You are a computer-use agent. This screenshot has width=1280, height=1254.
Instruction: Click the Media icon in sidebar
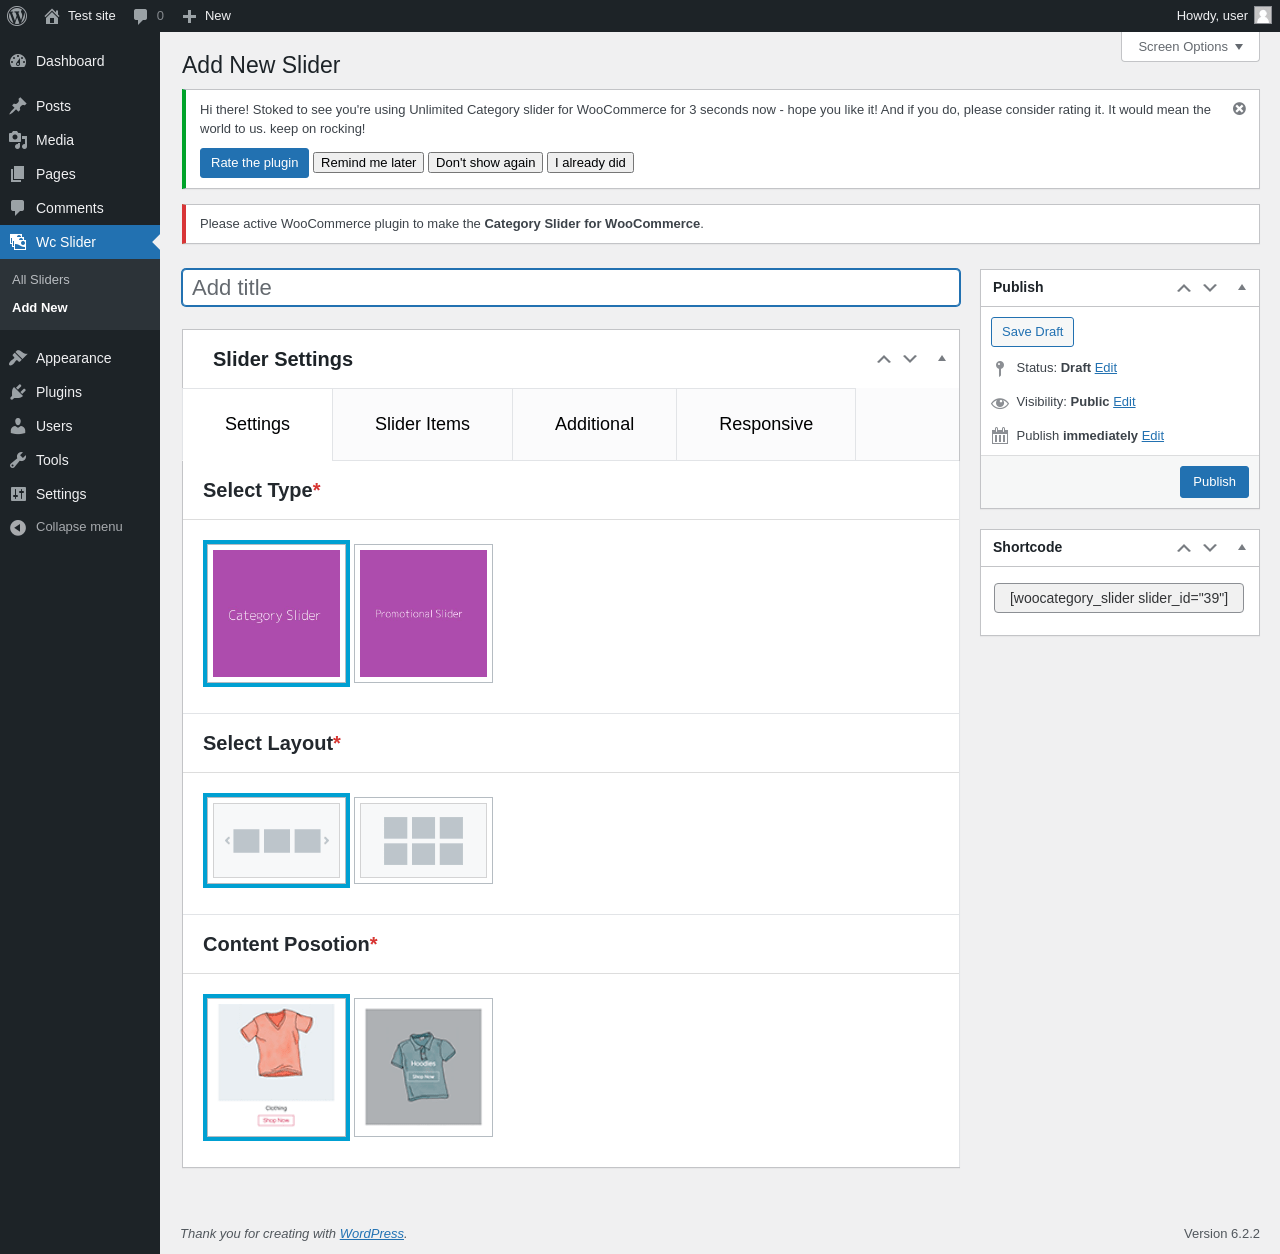18,140
